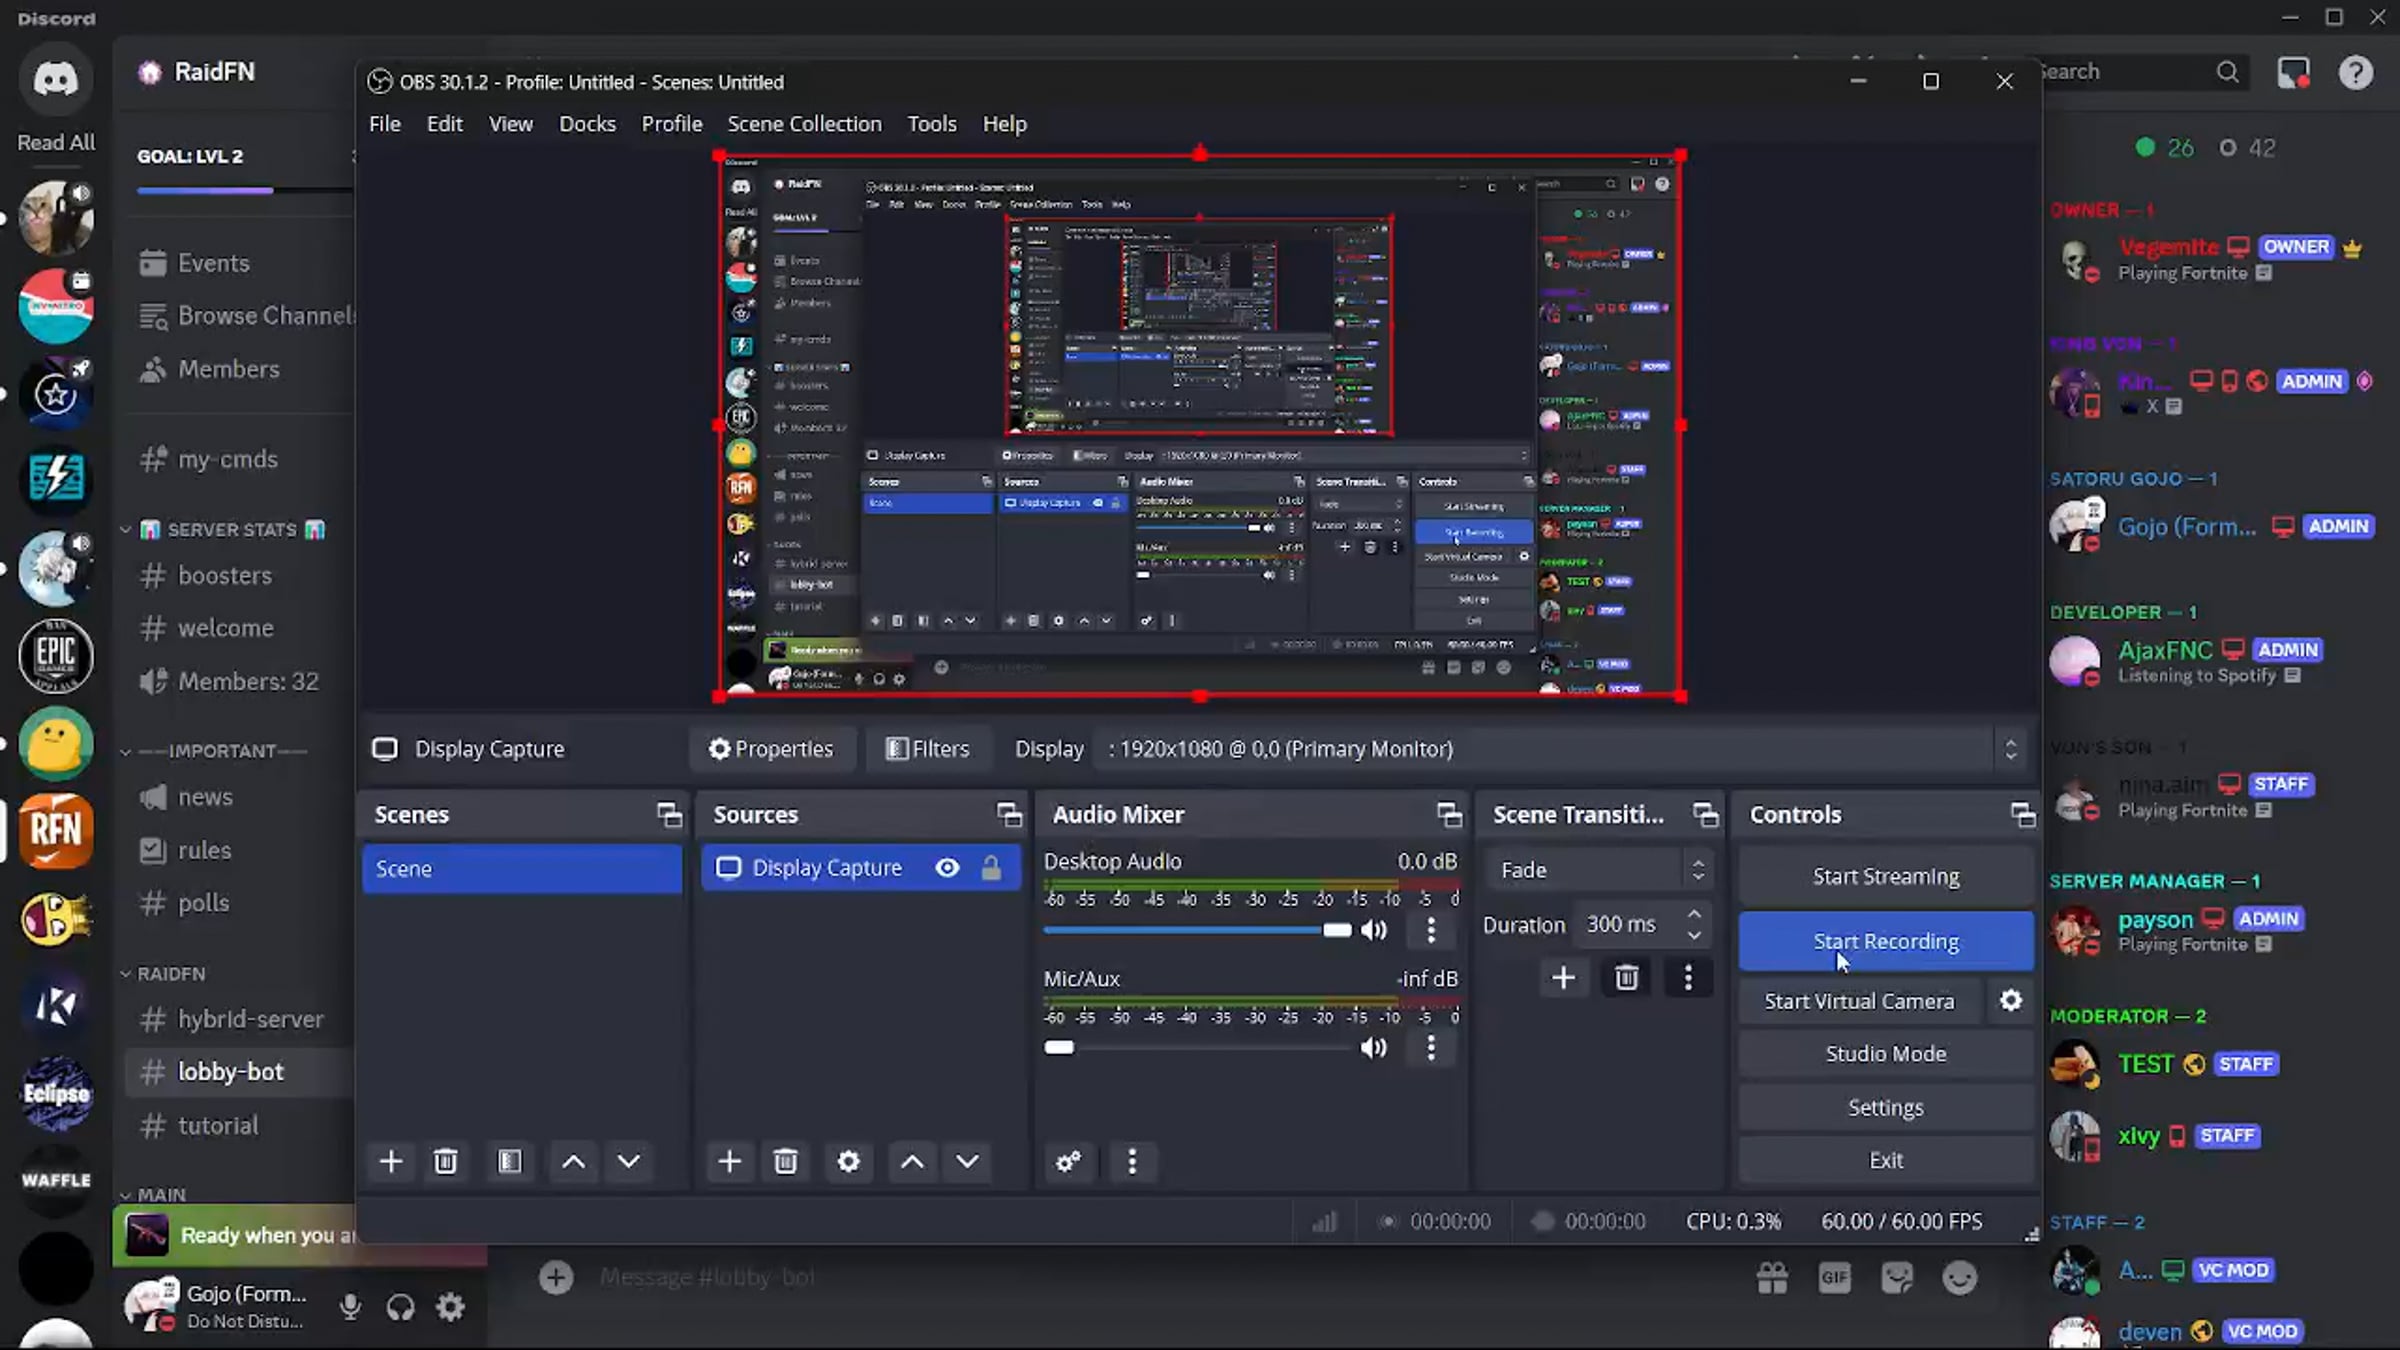
Task: Open the scene filters icon in Scenes panel
Action: pos(510,1161)
